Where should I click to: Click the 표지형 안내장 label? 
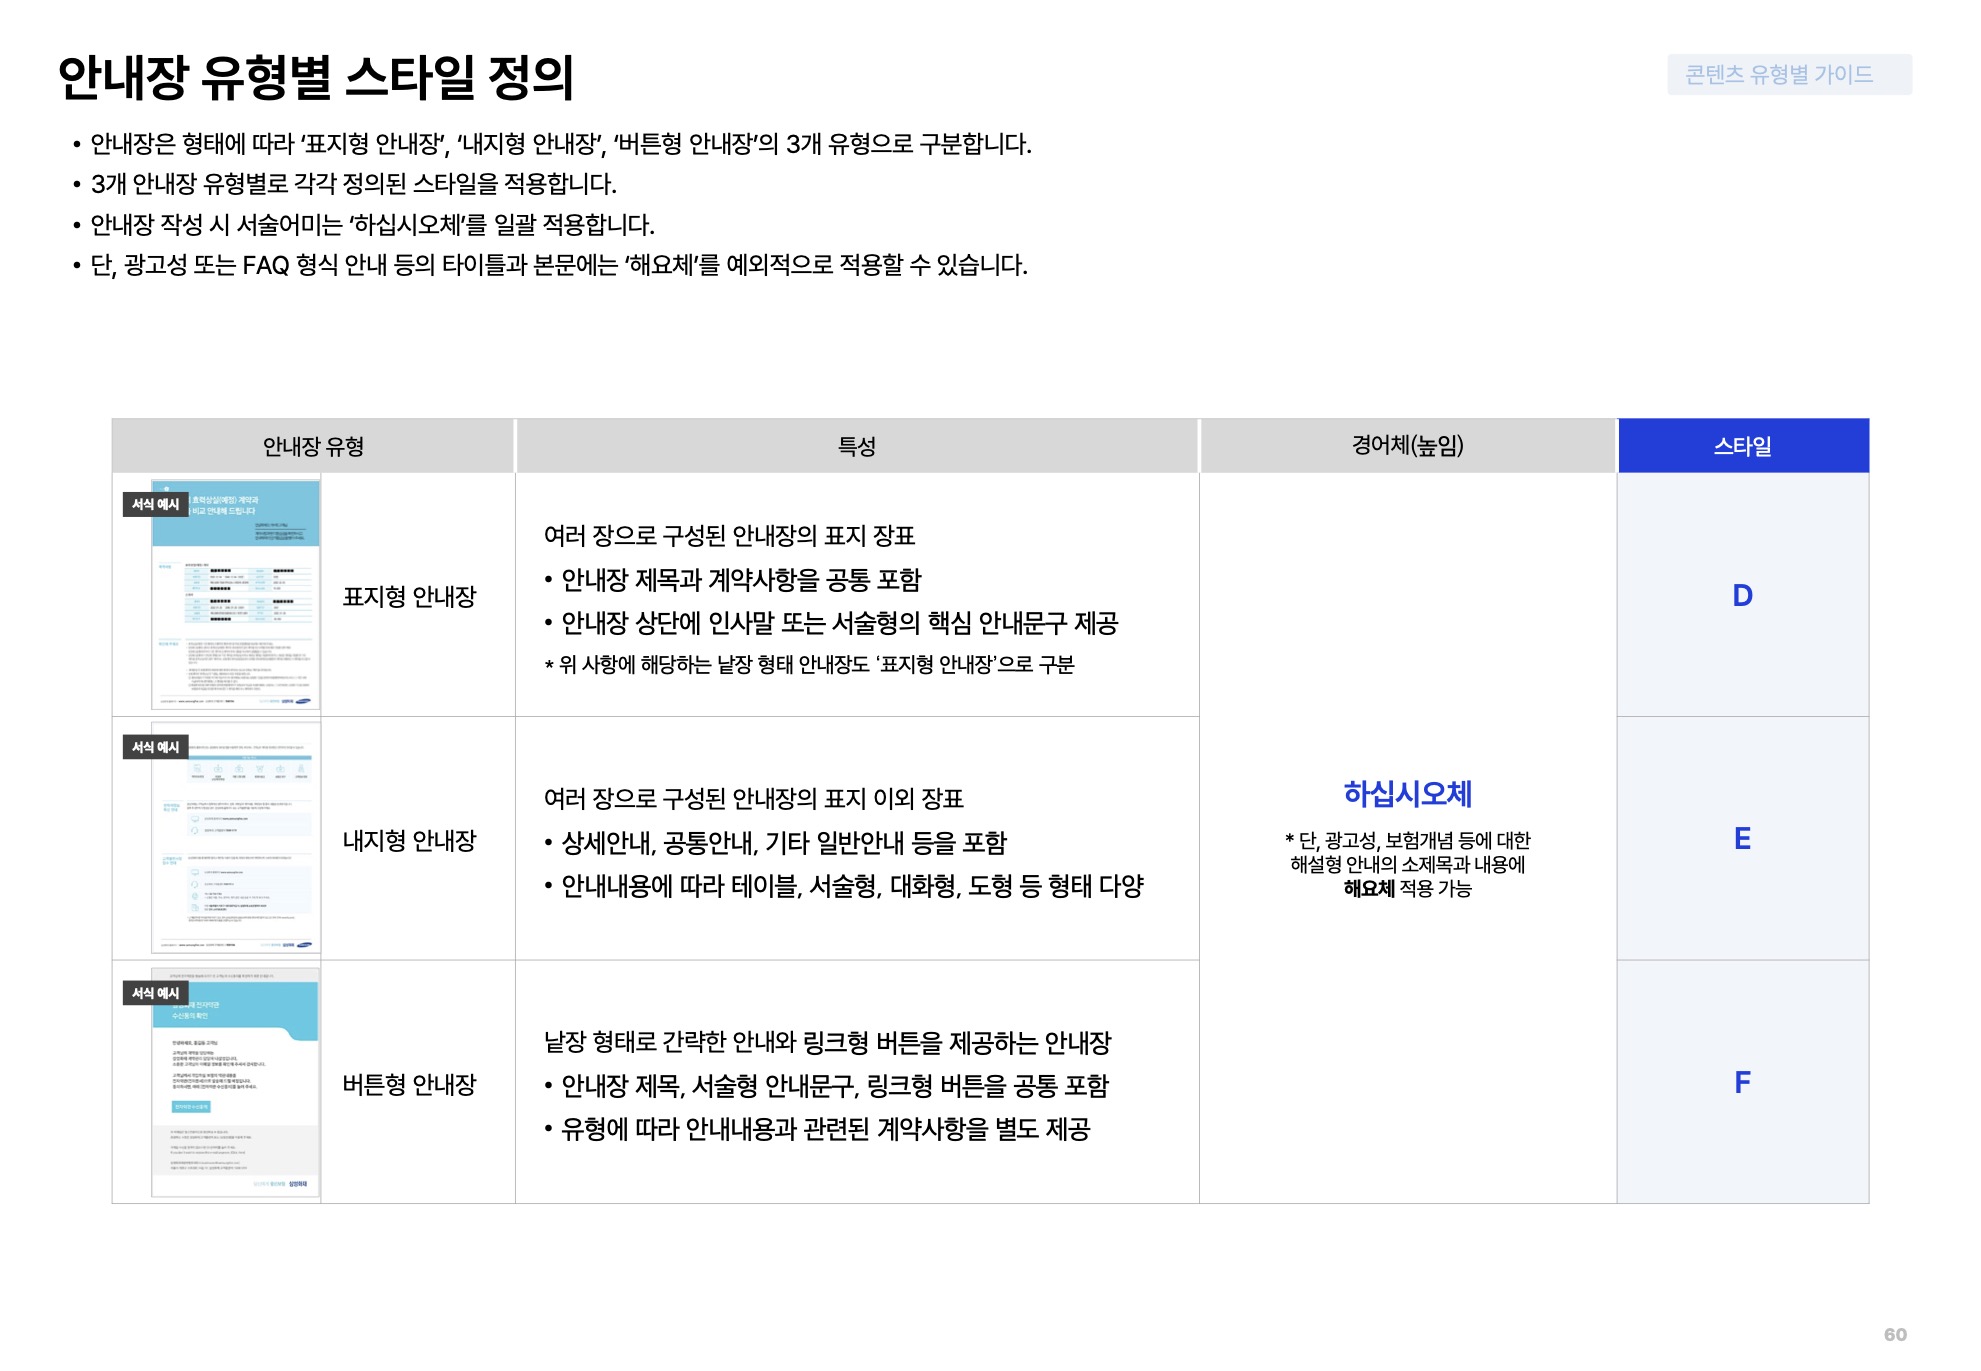[x=409, y=597]
